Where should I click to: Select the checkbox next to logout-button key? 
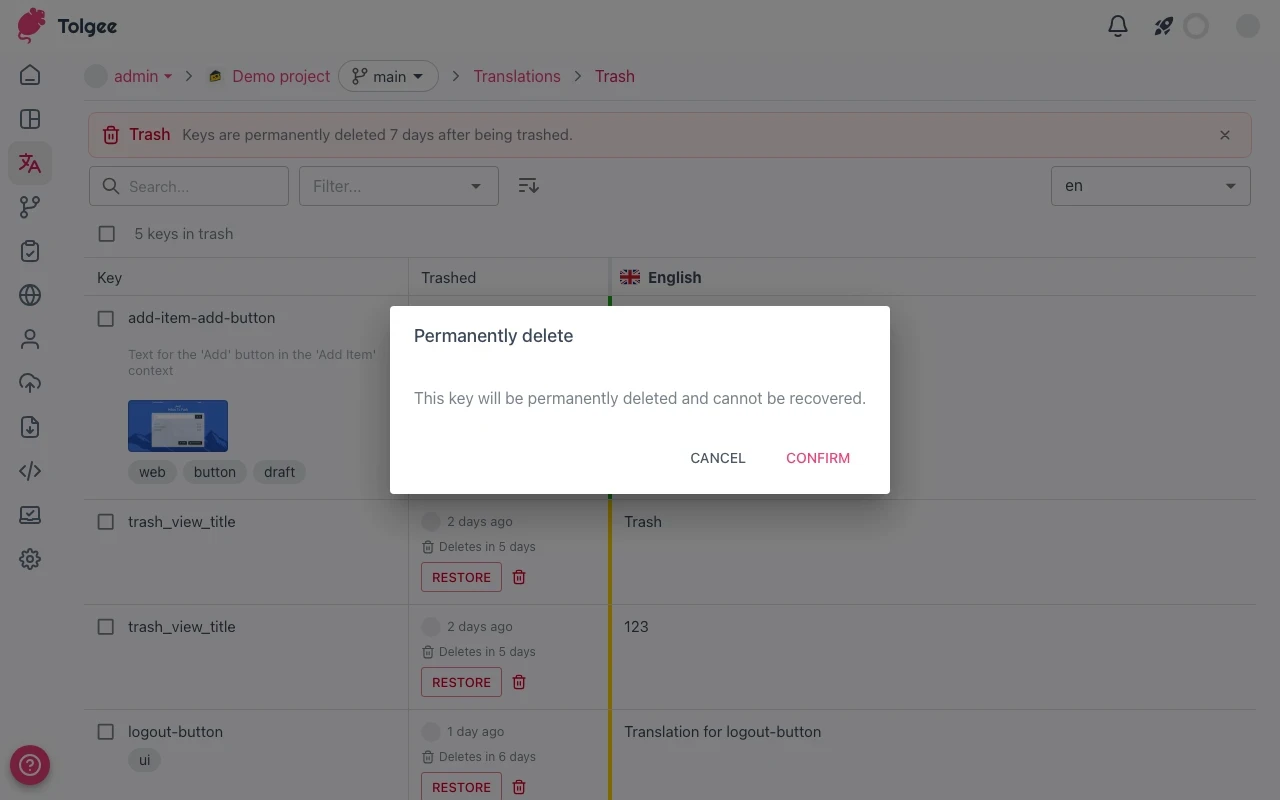[105, 731]
